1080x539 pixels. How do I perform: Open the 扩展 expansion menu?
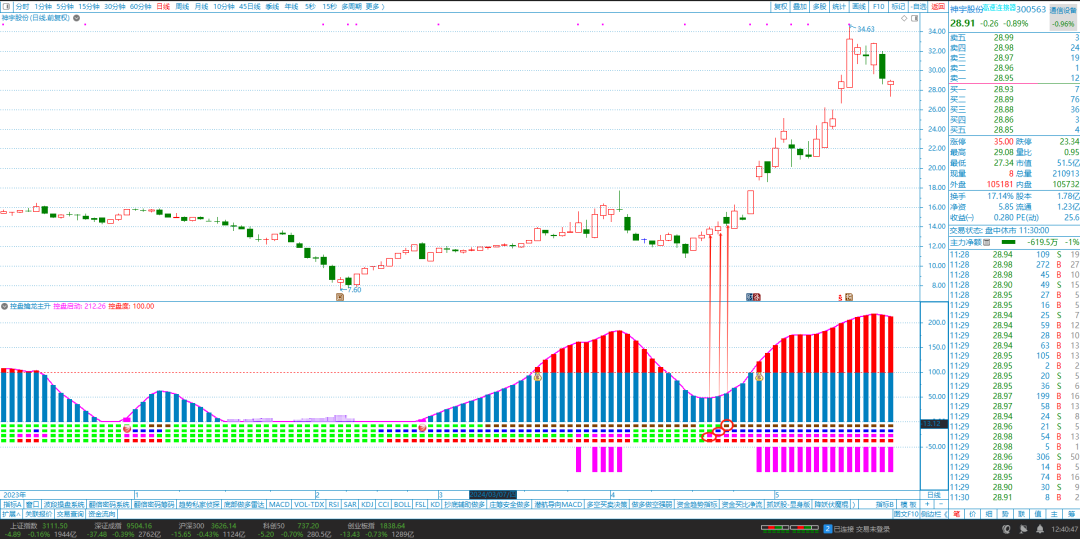11,514
